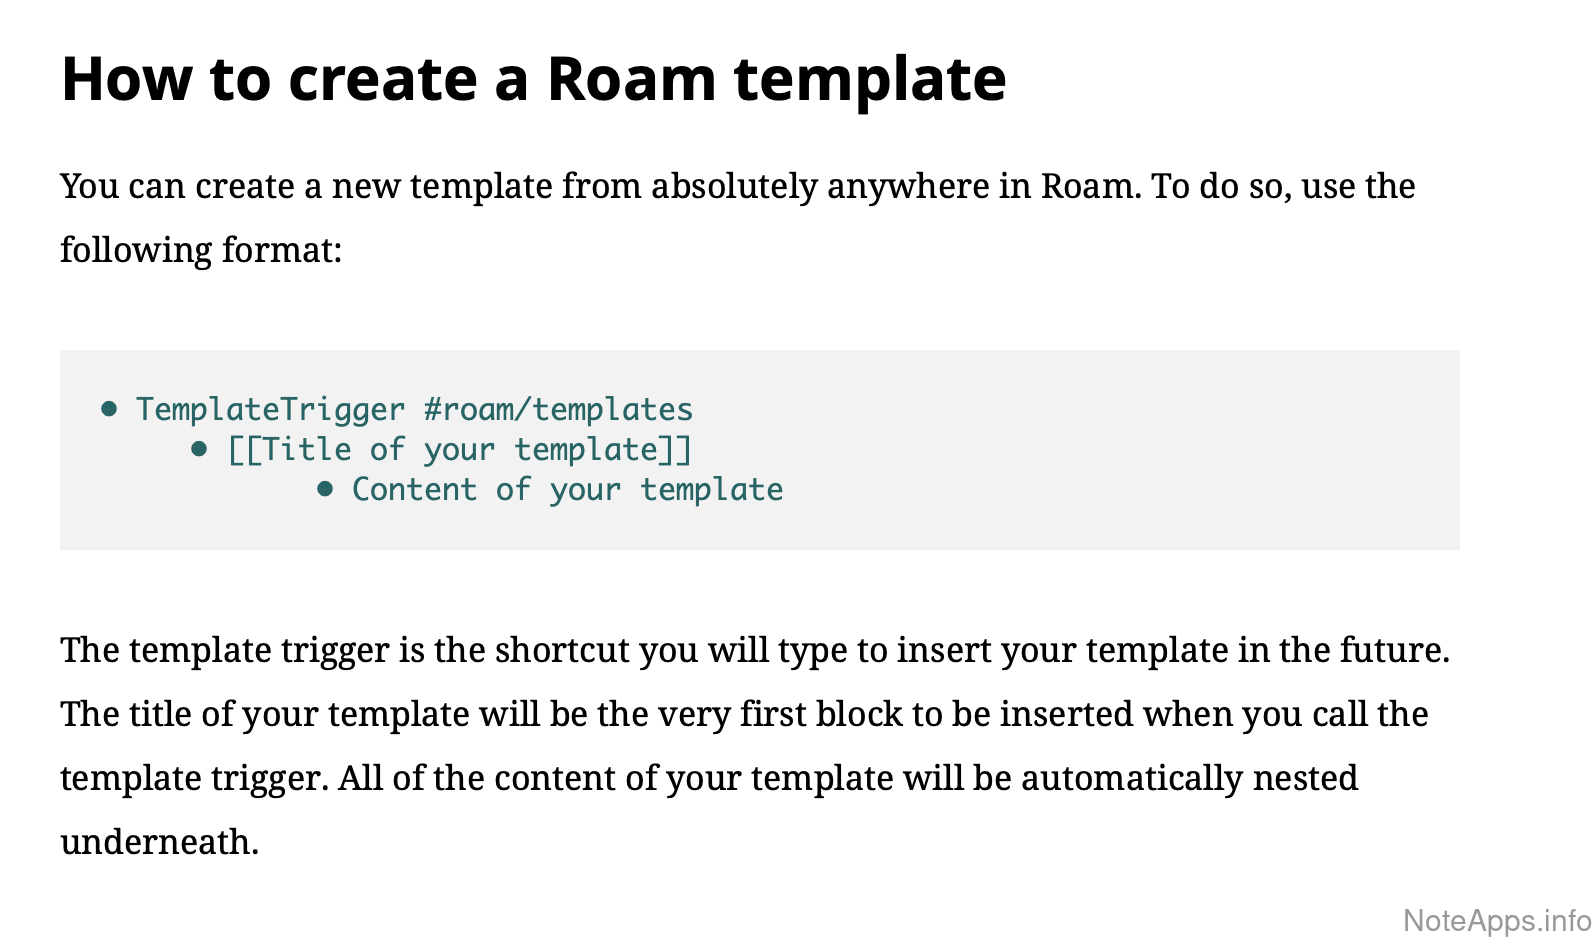Click the NoteApps.info watermark
Image resolution: width=1594 pixels, height=940 pixels.
(x=1497, y=920)
